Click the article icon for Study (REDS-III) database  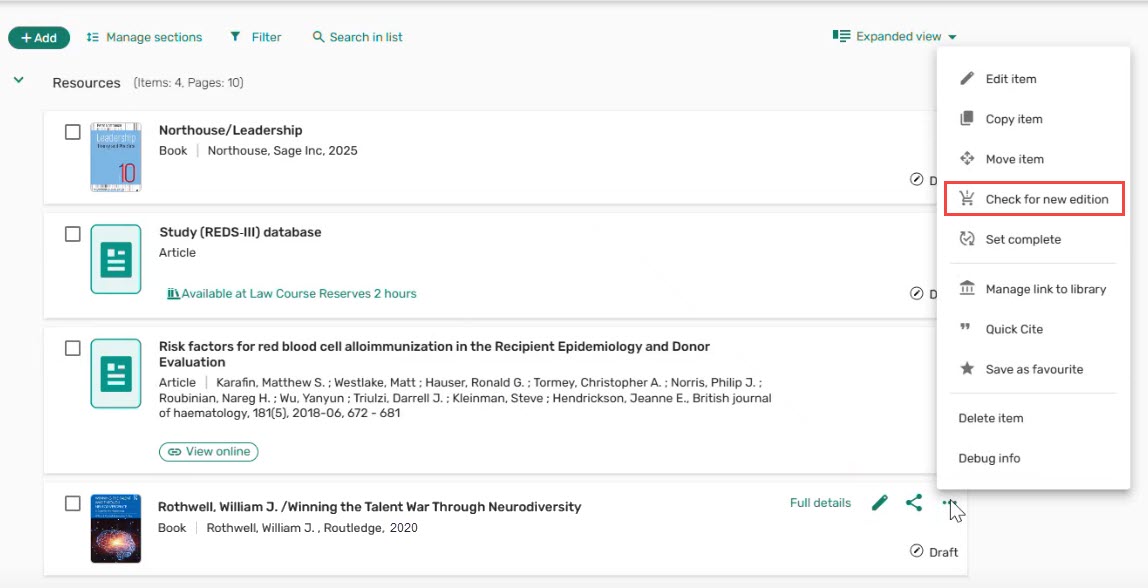point(116,259)
